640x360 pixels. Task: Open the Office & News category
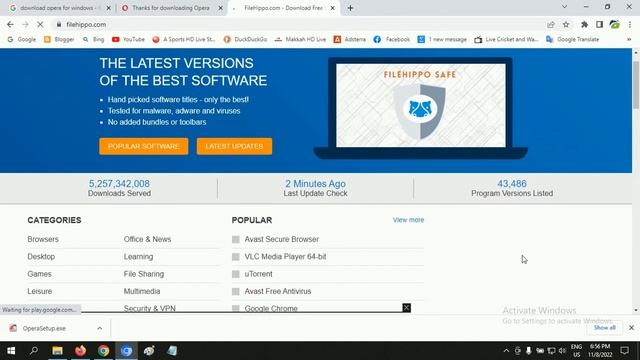point(147,239)
